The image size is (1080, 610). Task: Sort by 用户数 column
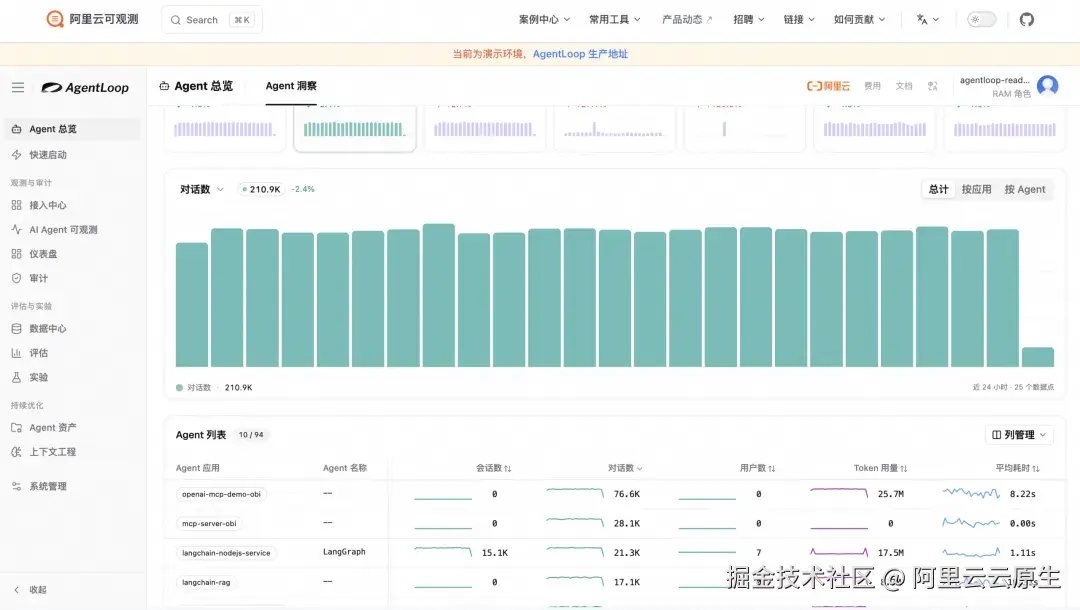(x=757, y=468)
